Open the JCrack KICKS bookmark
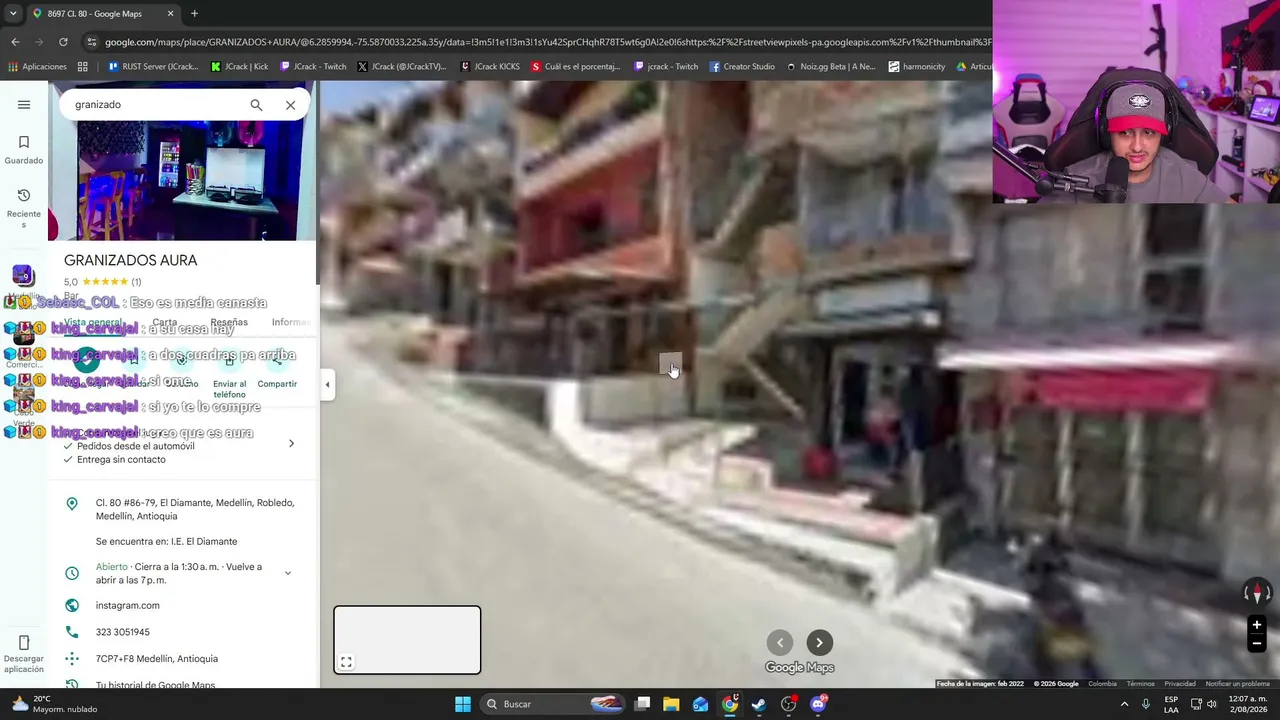 point(490,67)
